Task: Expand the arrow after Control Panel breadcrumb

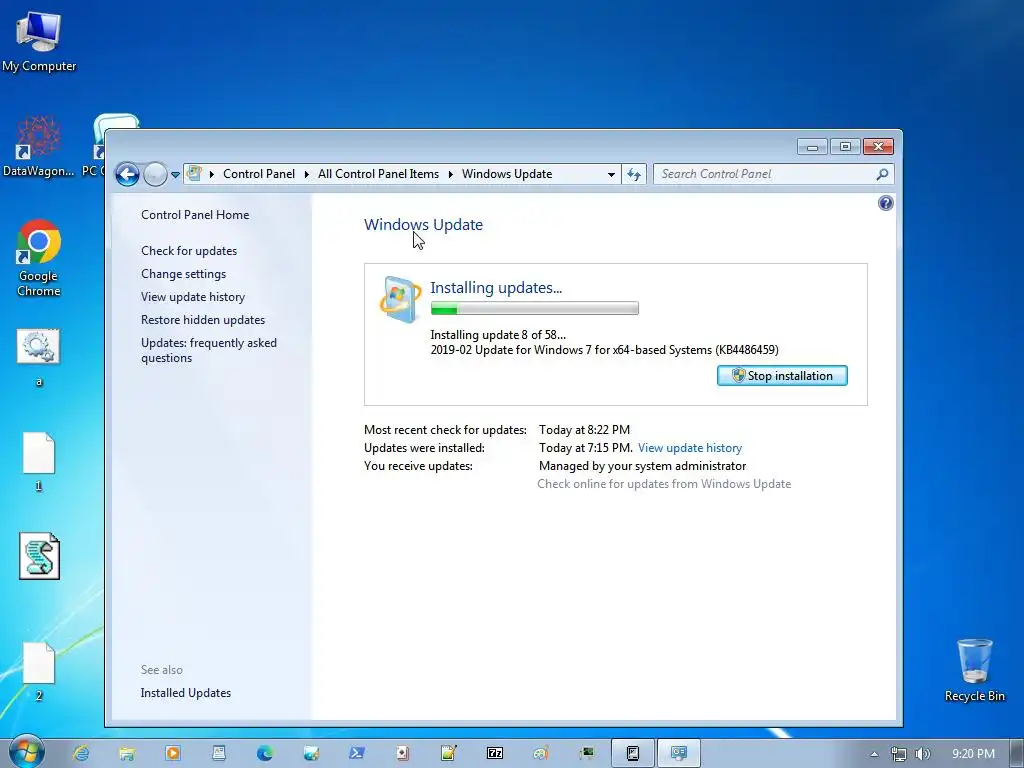Action: point(306,174)
